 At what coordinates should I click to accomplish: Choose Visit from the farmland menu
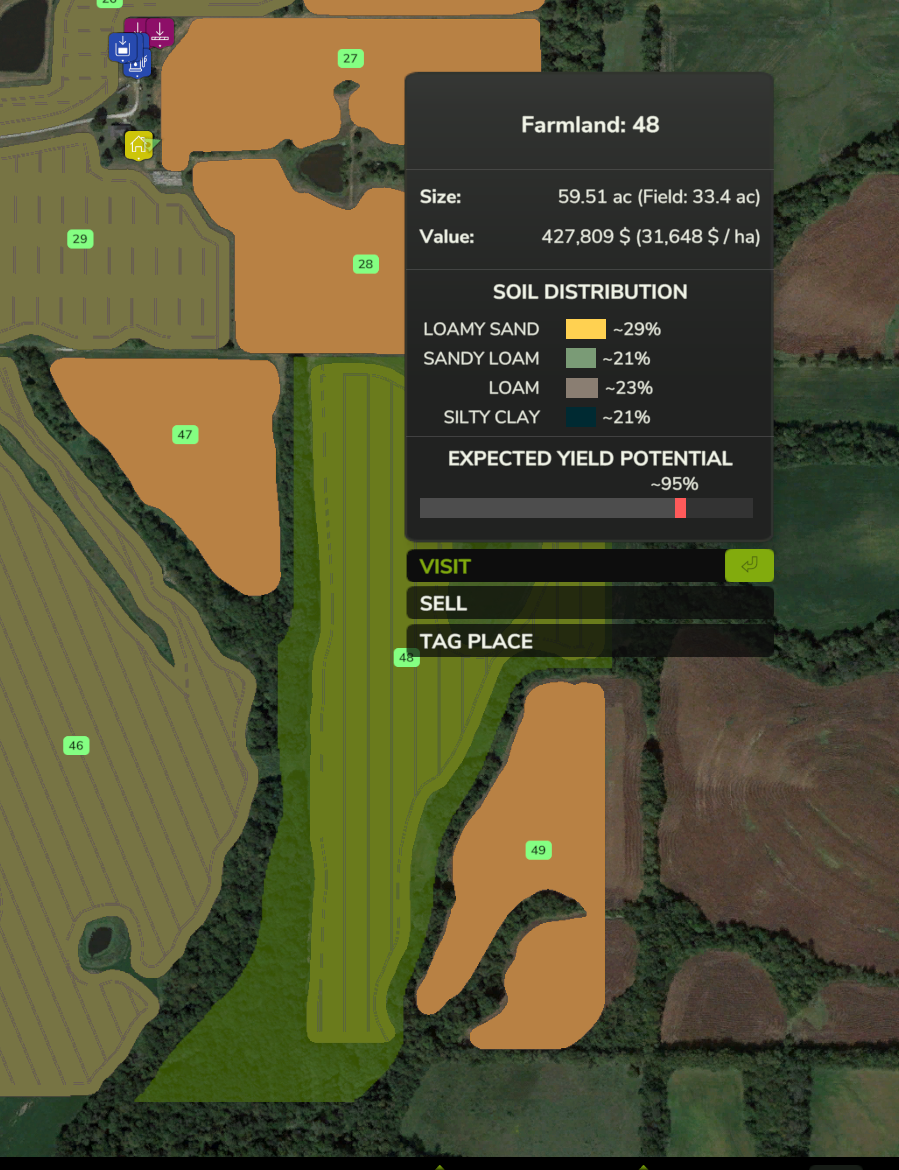(x=565, y=566)
